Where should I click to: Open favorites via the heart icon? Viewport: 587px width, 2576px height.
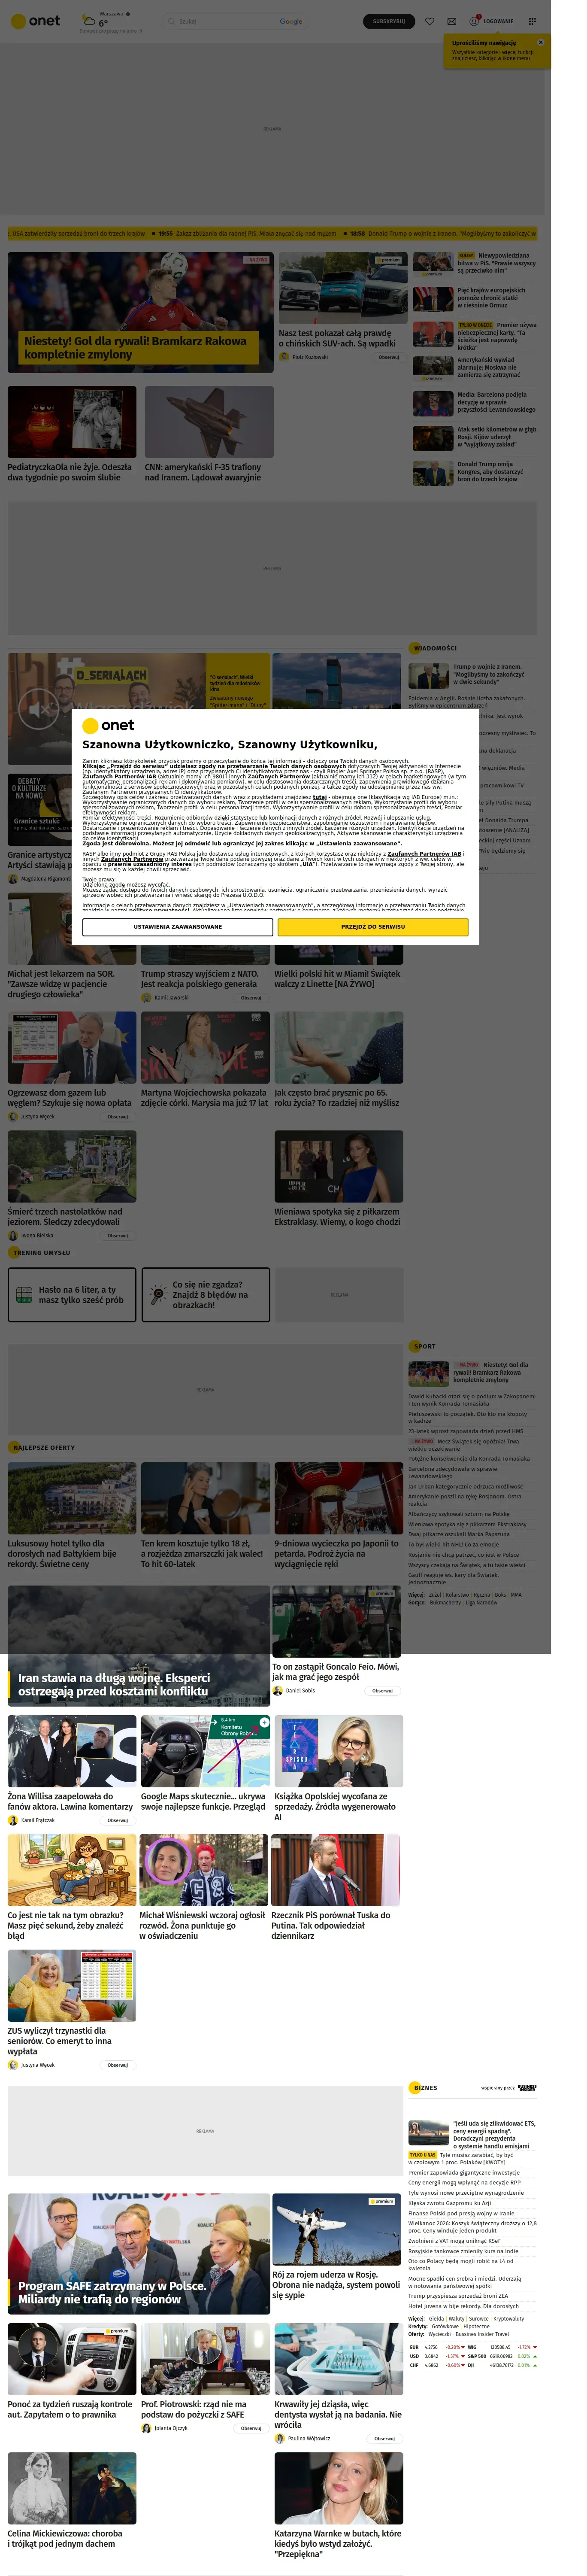[x=430, y=21]
